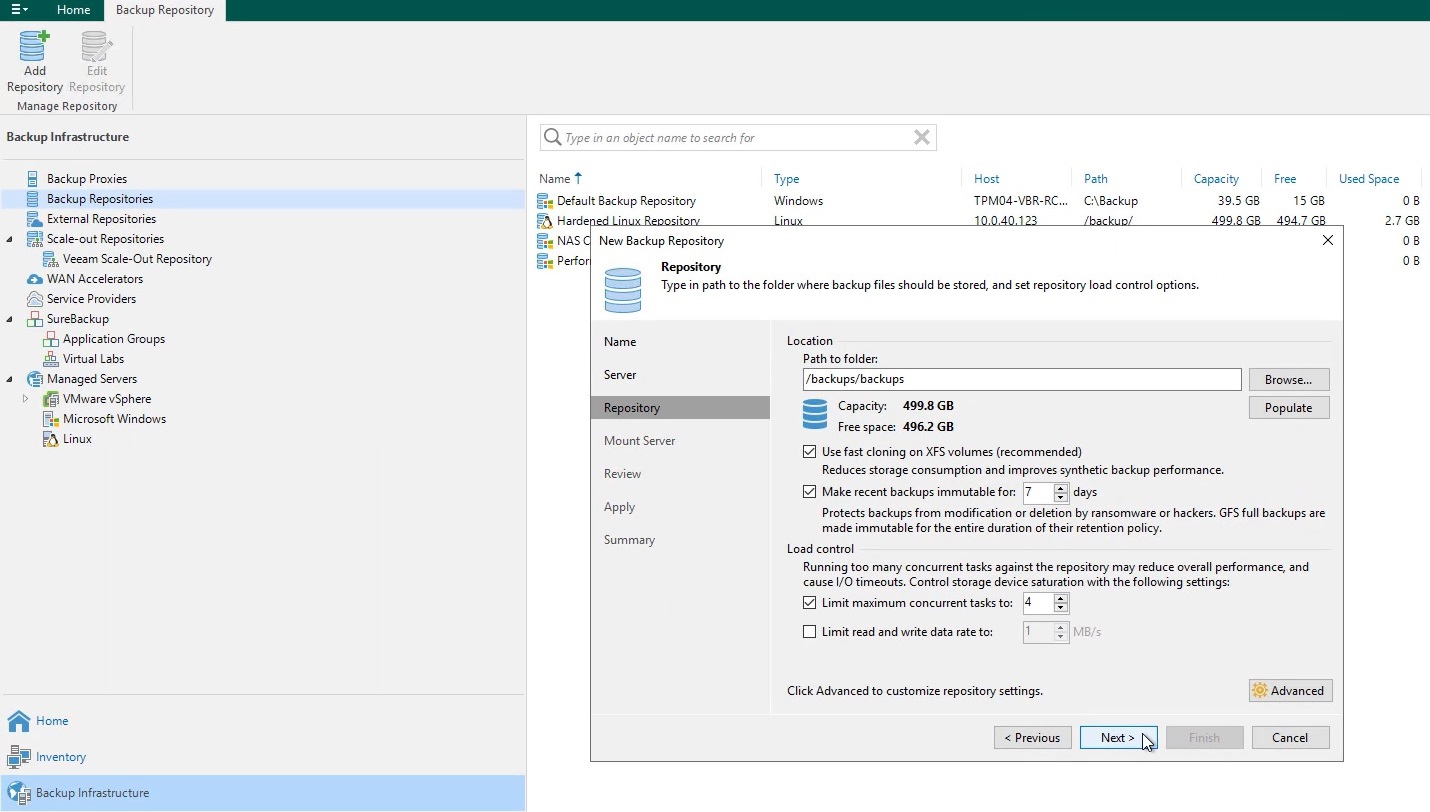The width and height of the screenshot is (1430, 812).
Task: Go to the Mount Server wizard step
Action: point(639,441)
